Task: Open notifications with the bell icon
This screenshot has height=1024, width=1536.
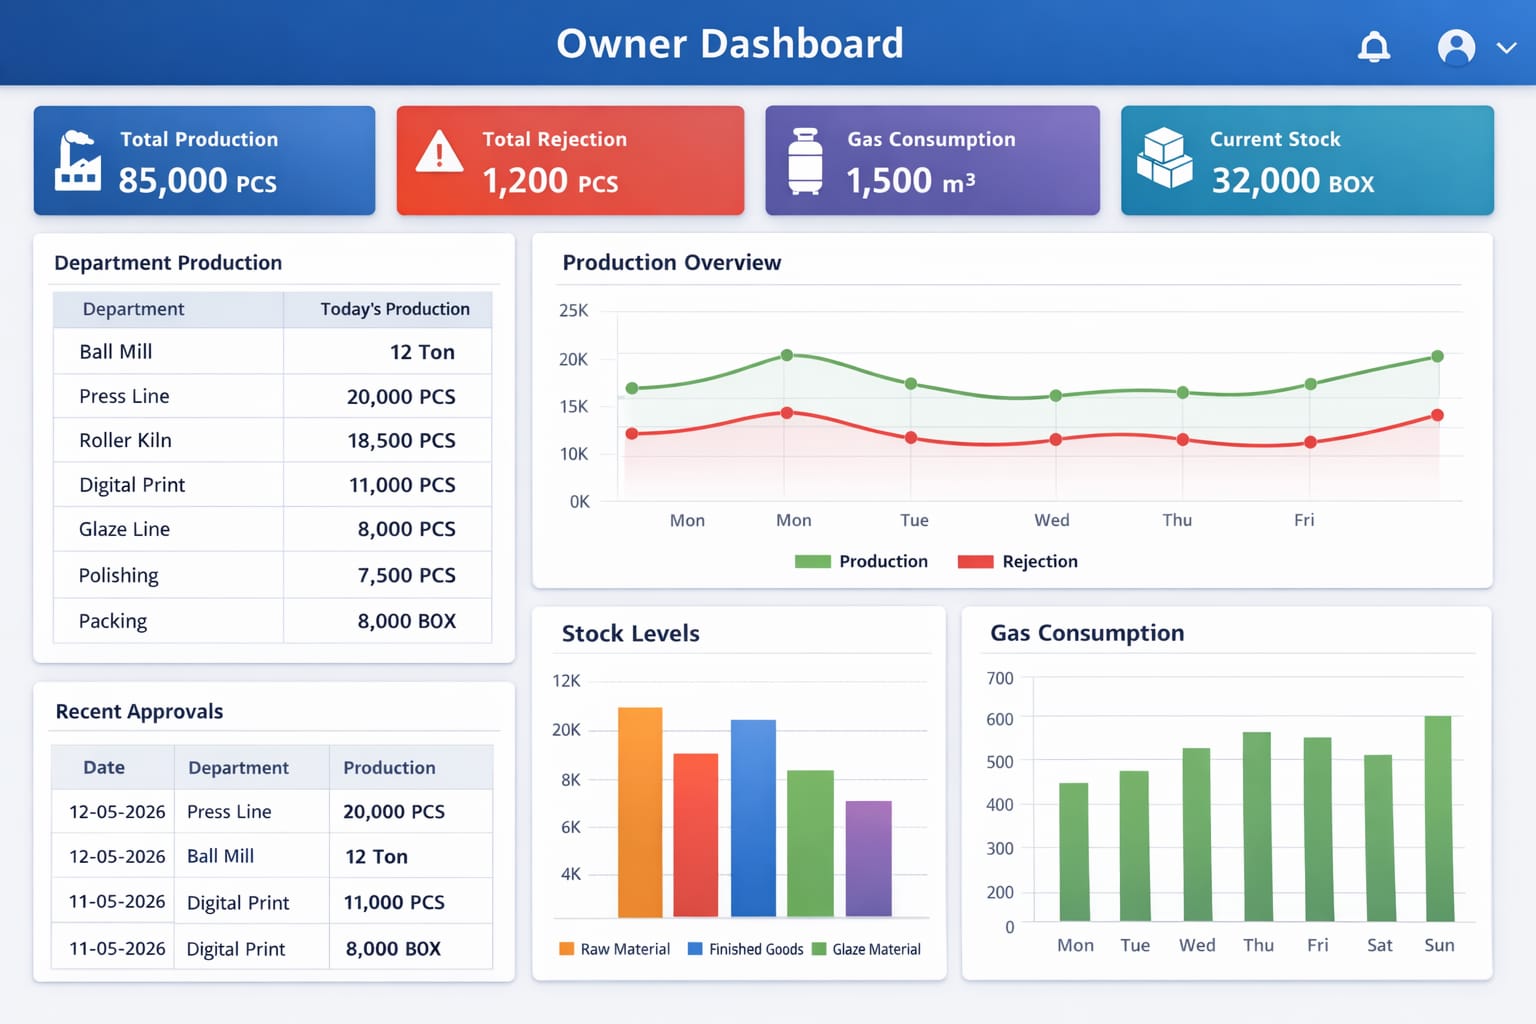Action: (1374, 46)
